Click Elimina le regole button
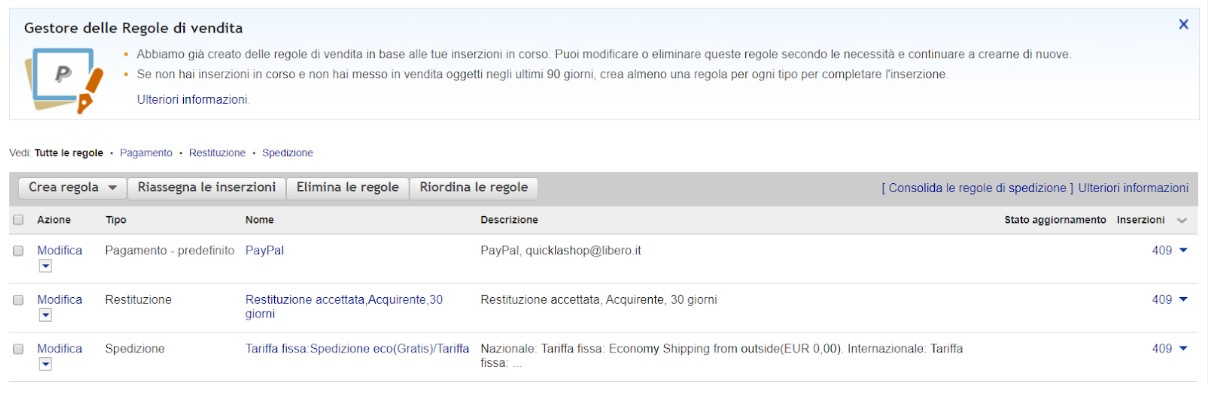Image resolution: width=1215 pixels, height=395 pixels. click(x=348, y=188)
